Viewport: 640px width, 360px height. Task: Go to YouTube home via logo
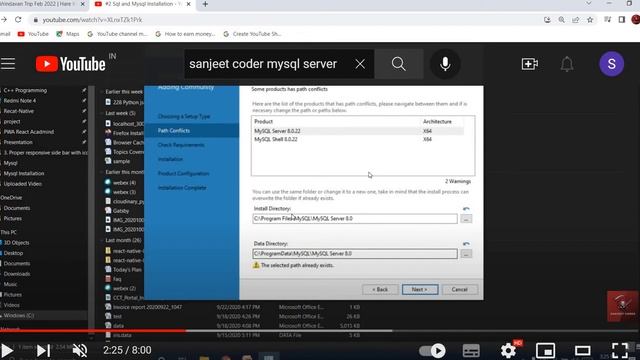71,64
